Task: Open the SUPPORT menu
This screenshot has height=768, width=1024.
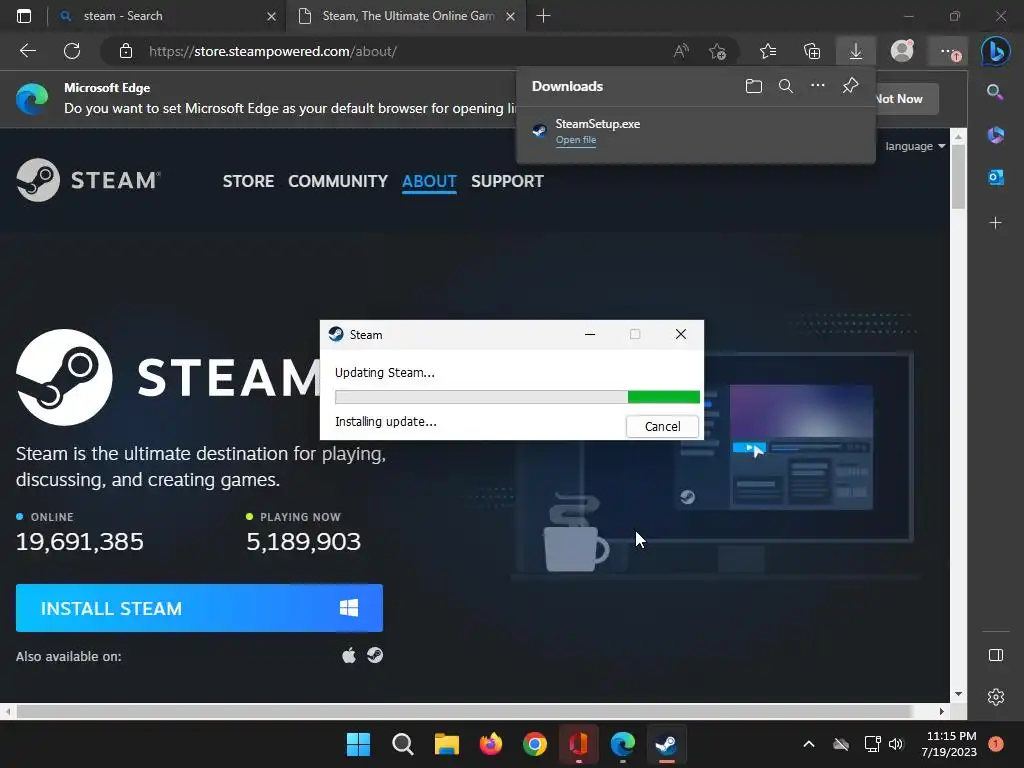Action: click(x=507, y=181)
